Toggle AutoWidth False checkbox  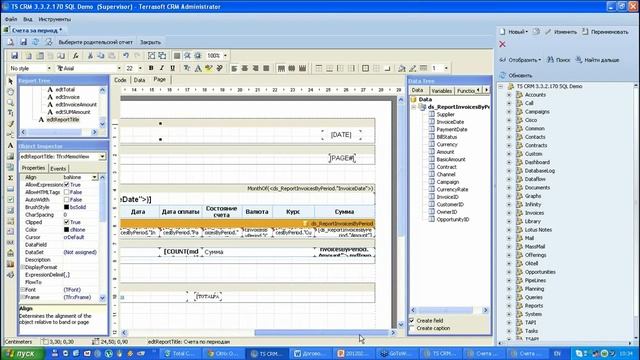point(66,200)
